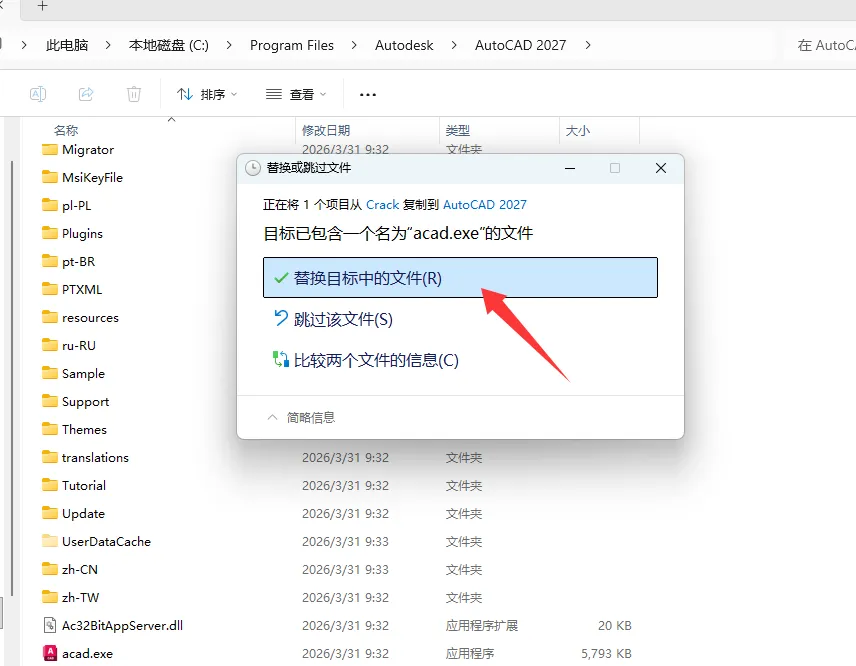Select the Tutorial folder

(74, 485)
